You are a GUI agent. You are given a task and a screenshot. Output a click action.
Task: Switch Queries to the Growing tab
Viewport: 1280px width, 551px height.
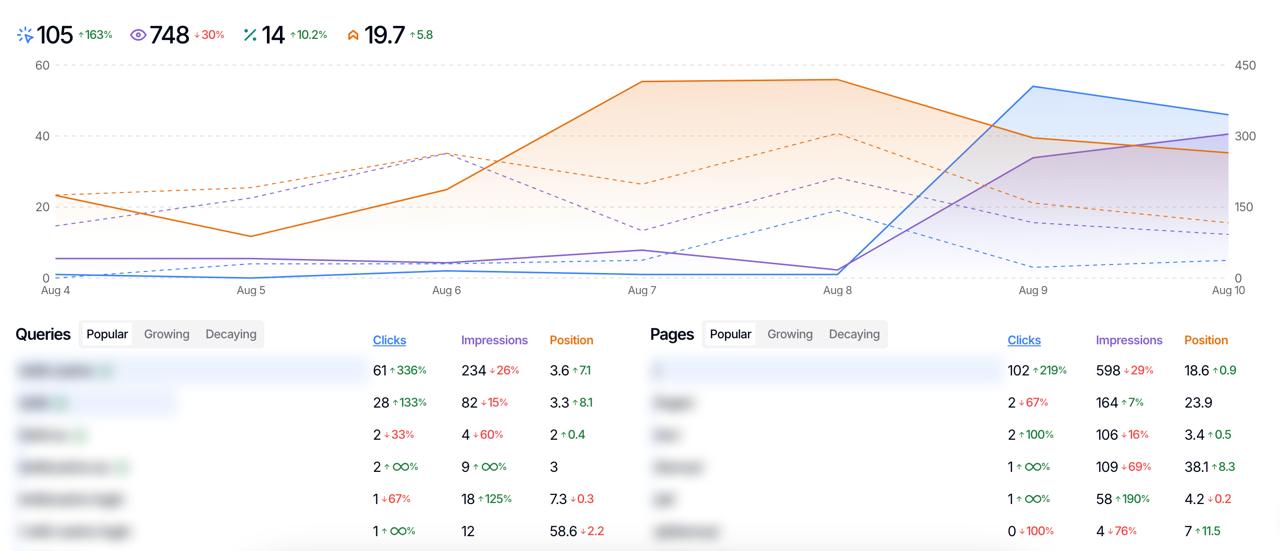point(166,334)
